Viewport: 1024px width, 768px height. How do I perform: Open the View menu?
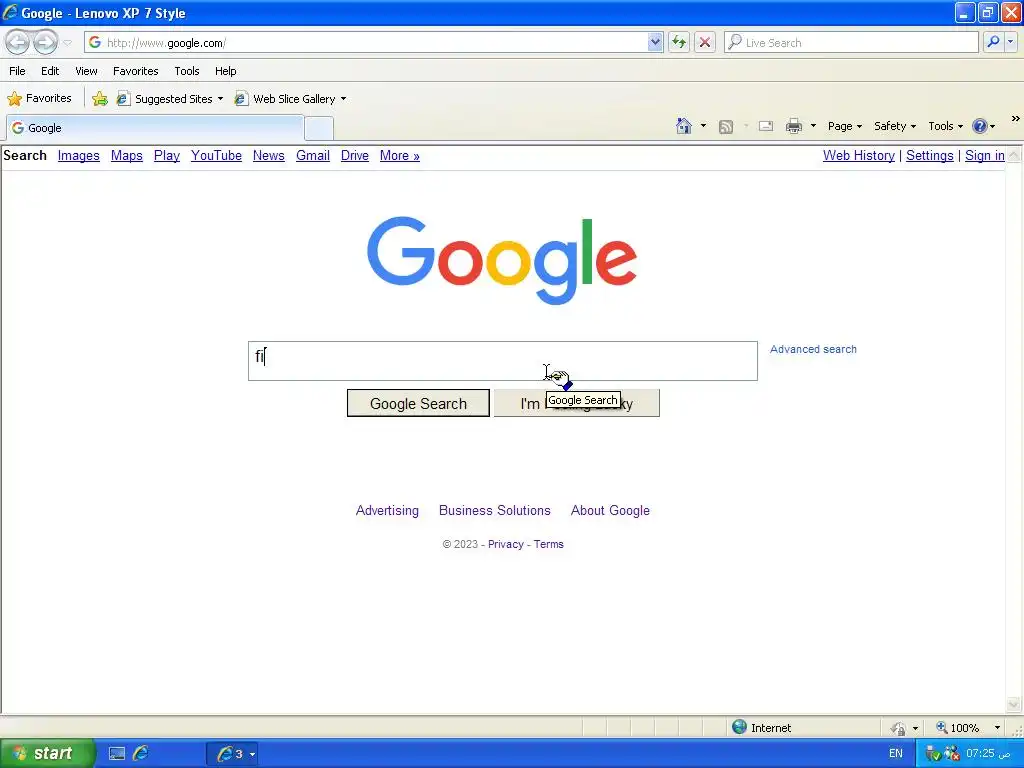pos(86,71)
